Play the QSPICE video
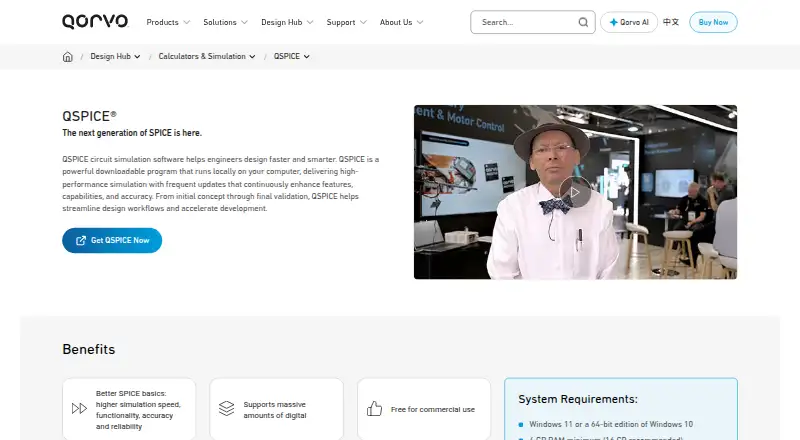This screenshot has height=440, width=800. point(575,192)
